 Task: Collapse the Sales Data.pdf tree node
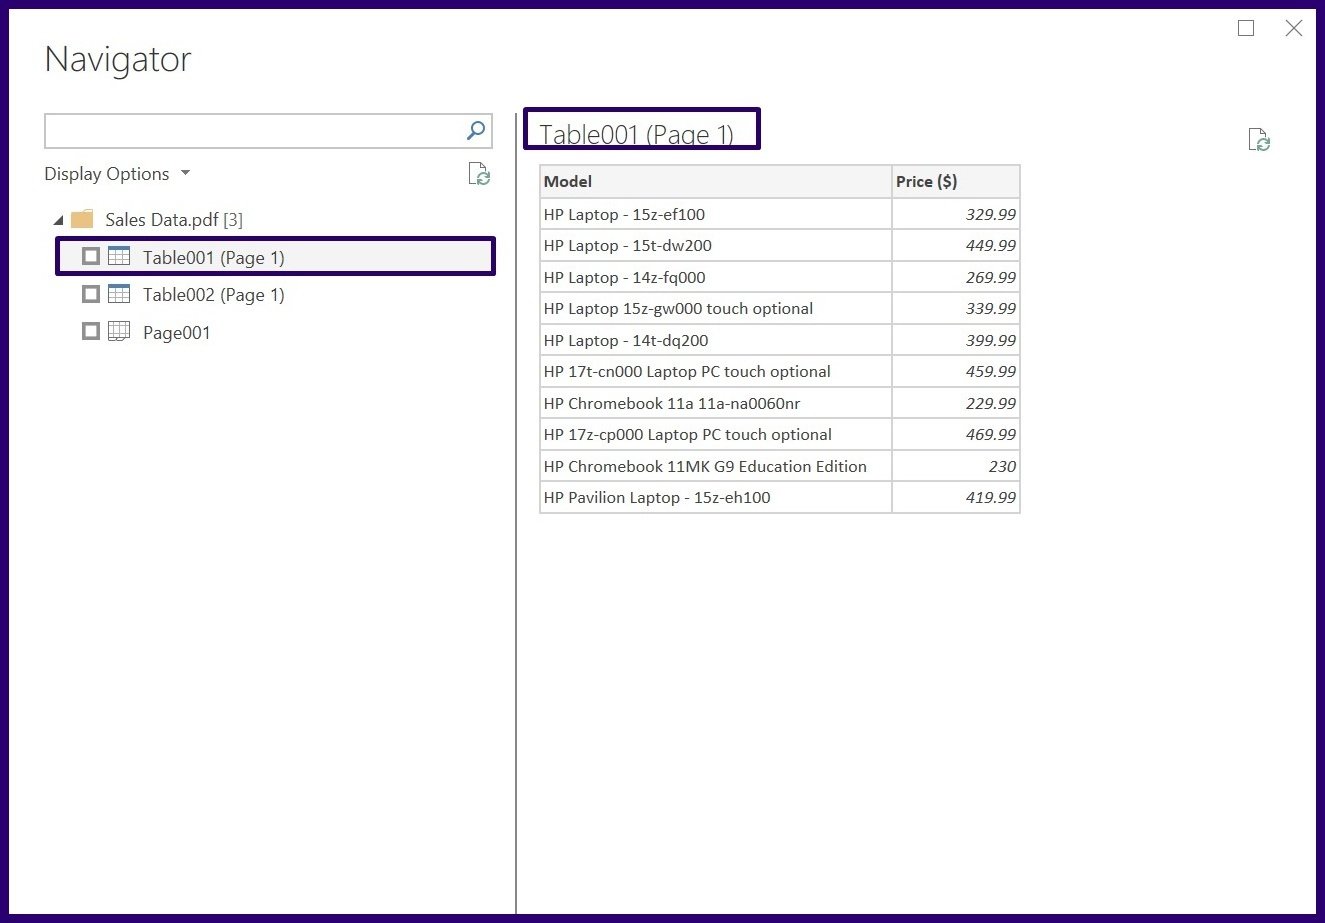58,220
